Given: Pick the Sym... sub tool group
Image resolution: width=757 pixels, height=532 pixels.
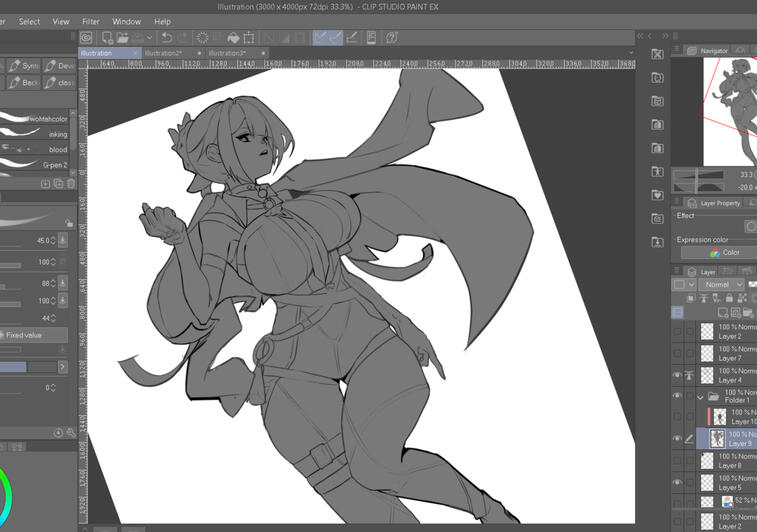Looking at the screenshot, I should [23, 66].
